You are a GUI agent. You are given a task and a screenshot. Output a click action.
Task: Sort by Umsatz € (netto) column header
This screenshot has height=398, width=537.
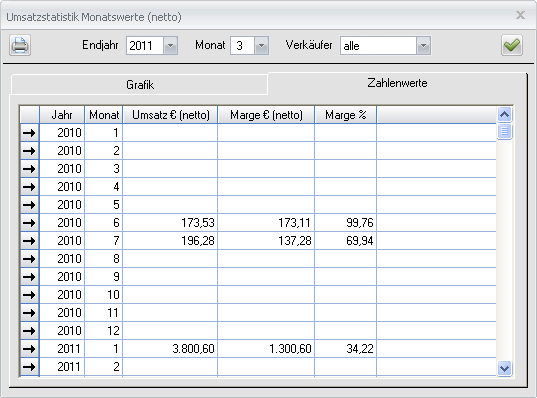click(x=170, y=115)
